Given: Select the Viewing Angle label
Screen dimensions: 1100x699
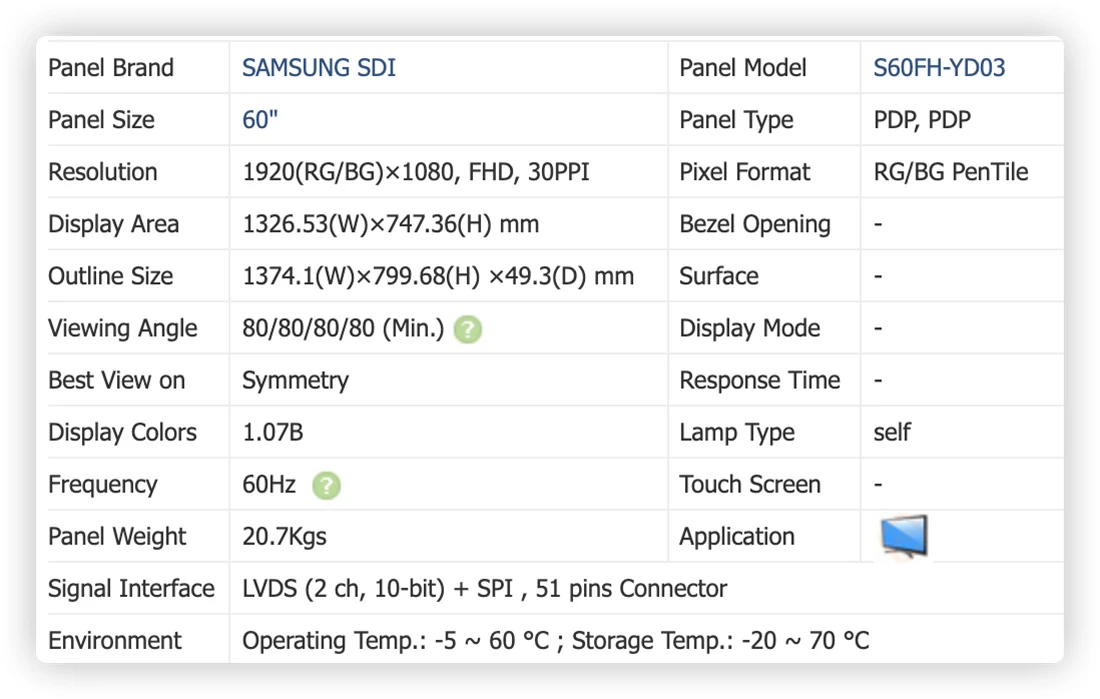Looking at the screenshot, I should [123, 328].
